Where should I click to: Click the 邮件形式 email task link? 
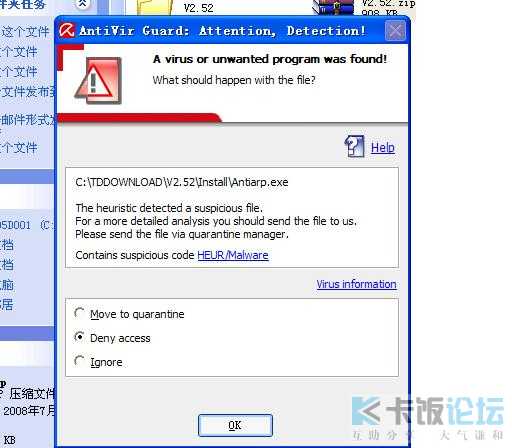click(28, 120)
